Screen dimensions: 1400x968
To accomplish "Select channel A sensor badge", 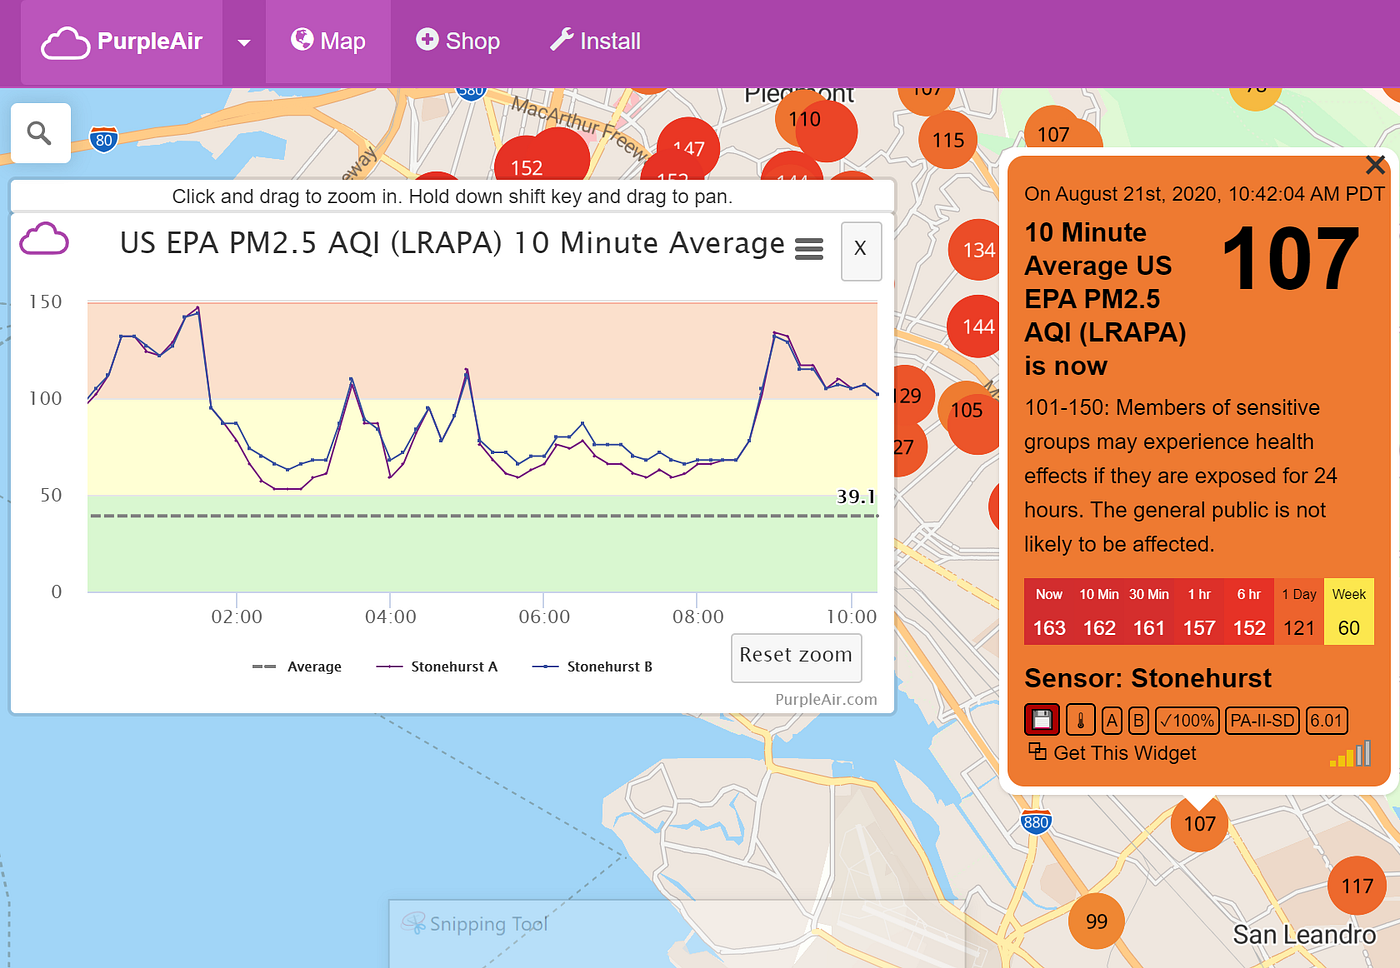I will (1111, 720).
